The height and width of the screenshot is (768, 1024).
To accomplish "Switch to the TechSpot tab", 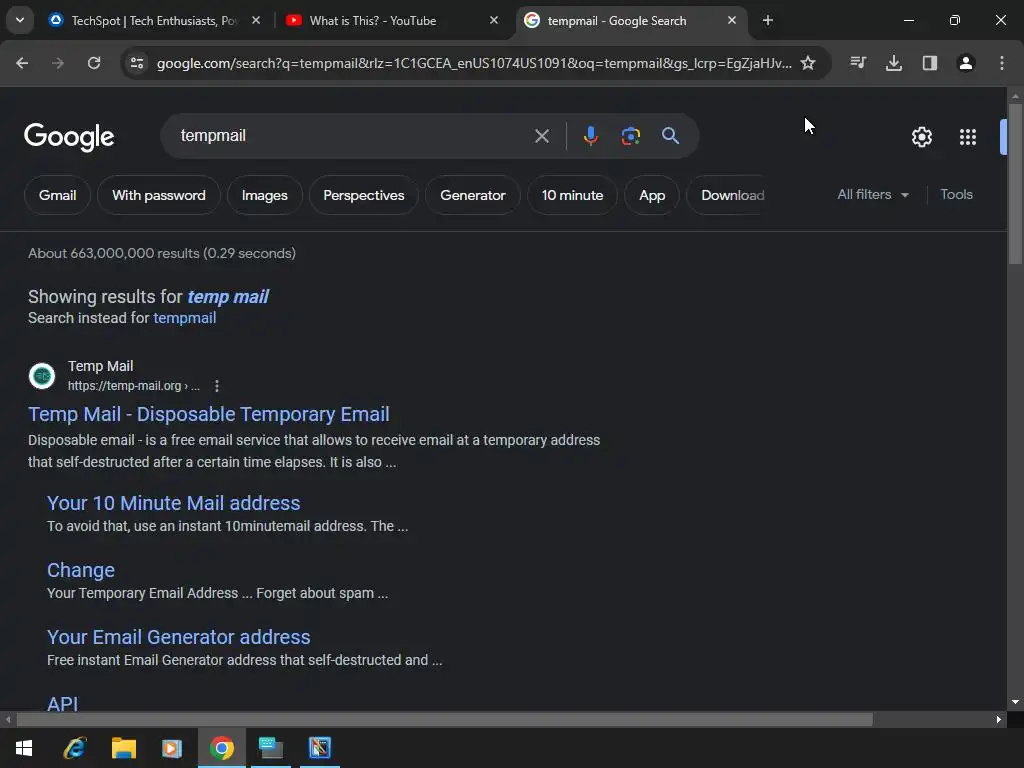I will pyautogui.click(x=153, y=21).
